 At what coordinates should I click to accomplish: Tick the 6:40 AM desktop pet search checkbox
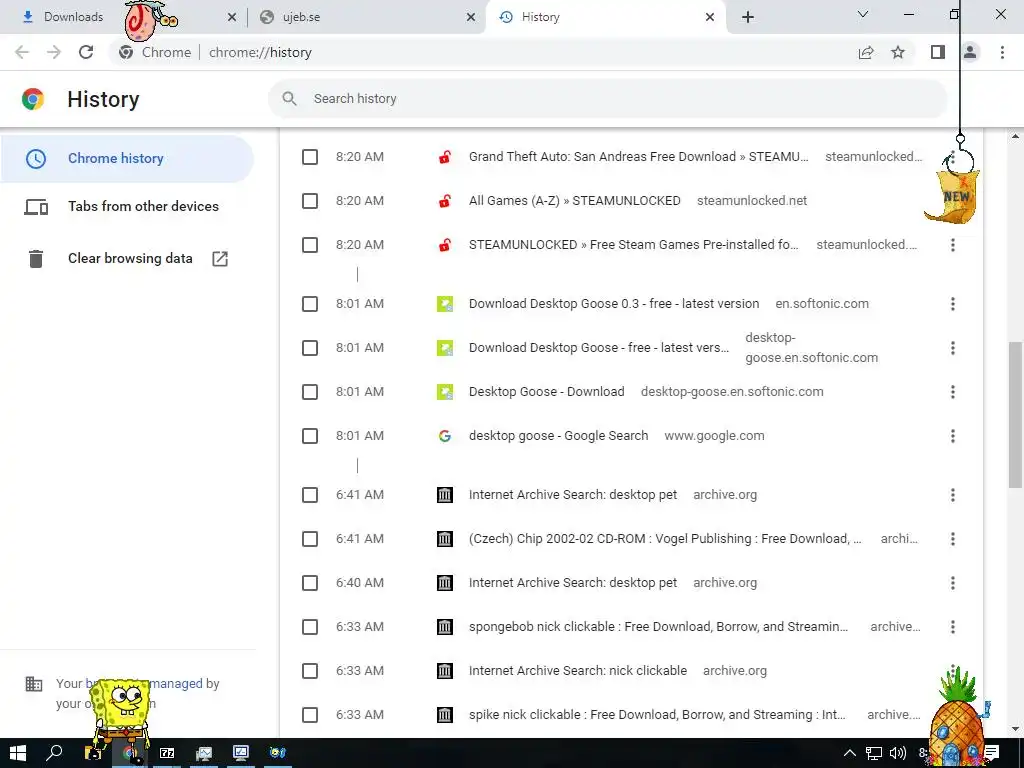(310, 583)
